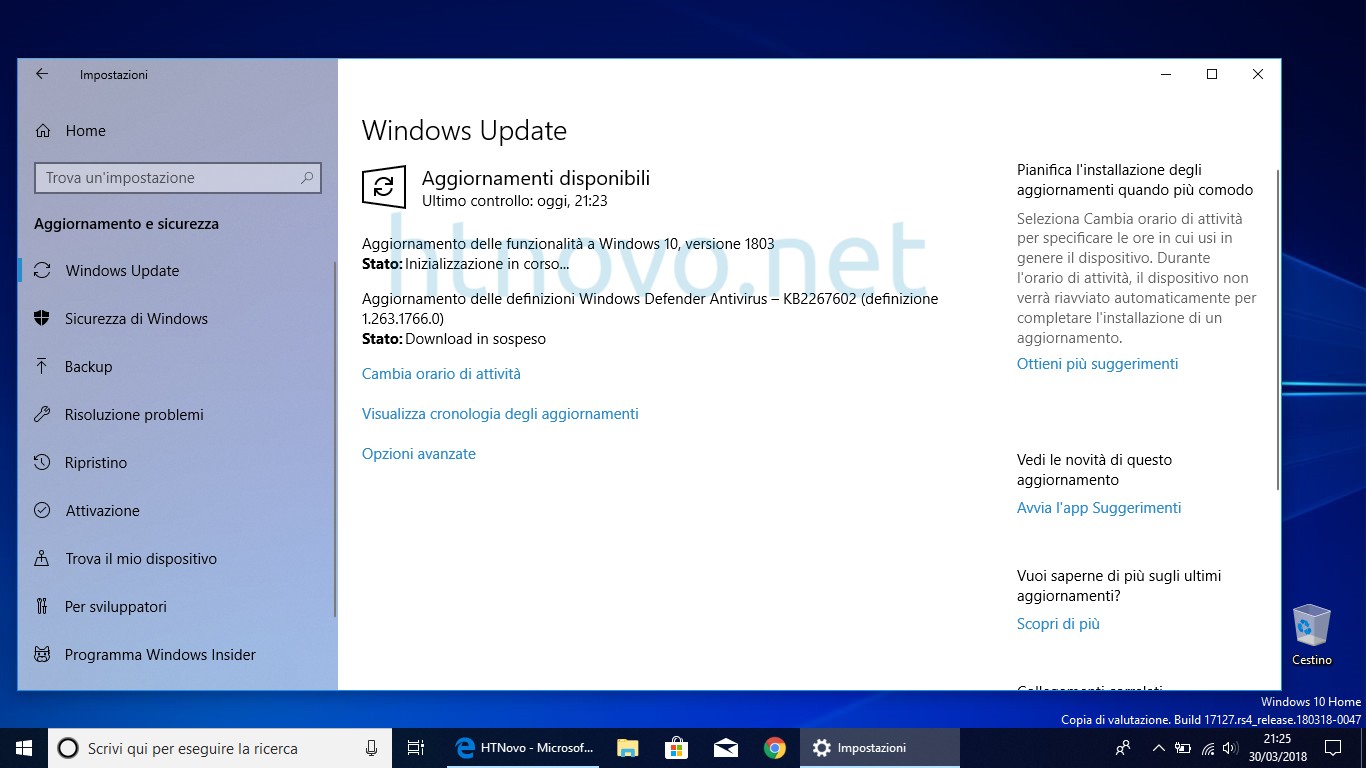Open Visualizza cronologia degli aggiornamenti
The width and height of the screenshot is (1366, 768).
pyautogui.click(x=500, y=413)
